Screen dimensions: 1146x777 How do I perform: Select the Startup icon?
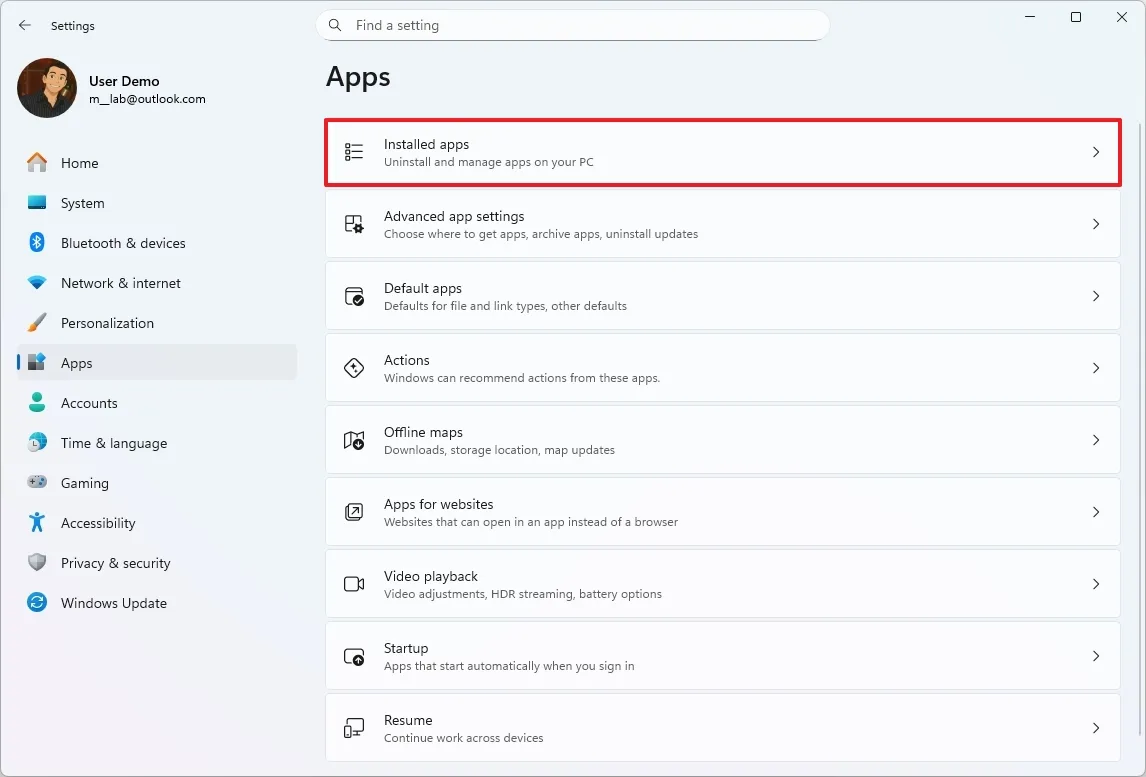(353, 656)
